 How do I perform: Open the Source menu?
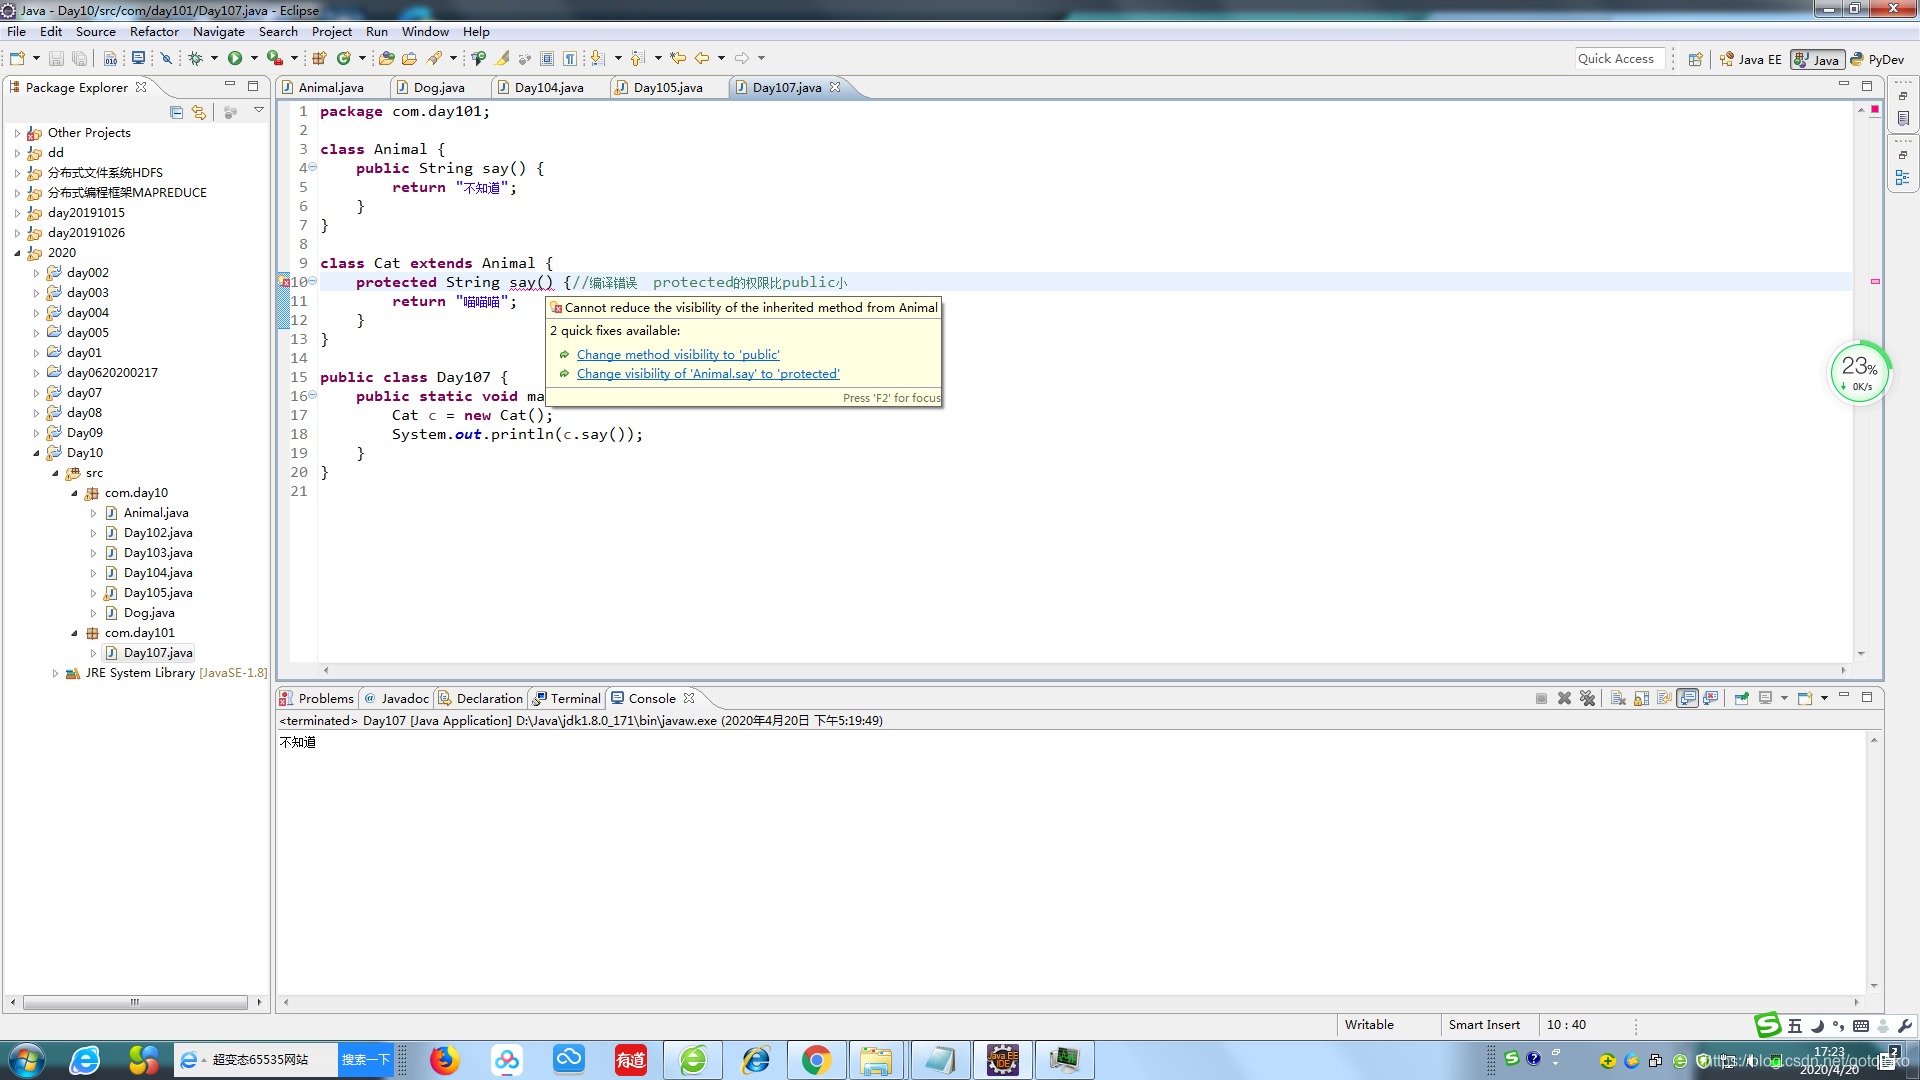tap(95, 31)
